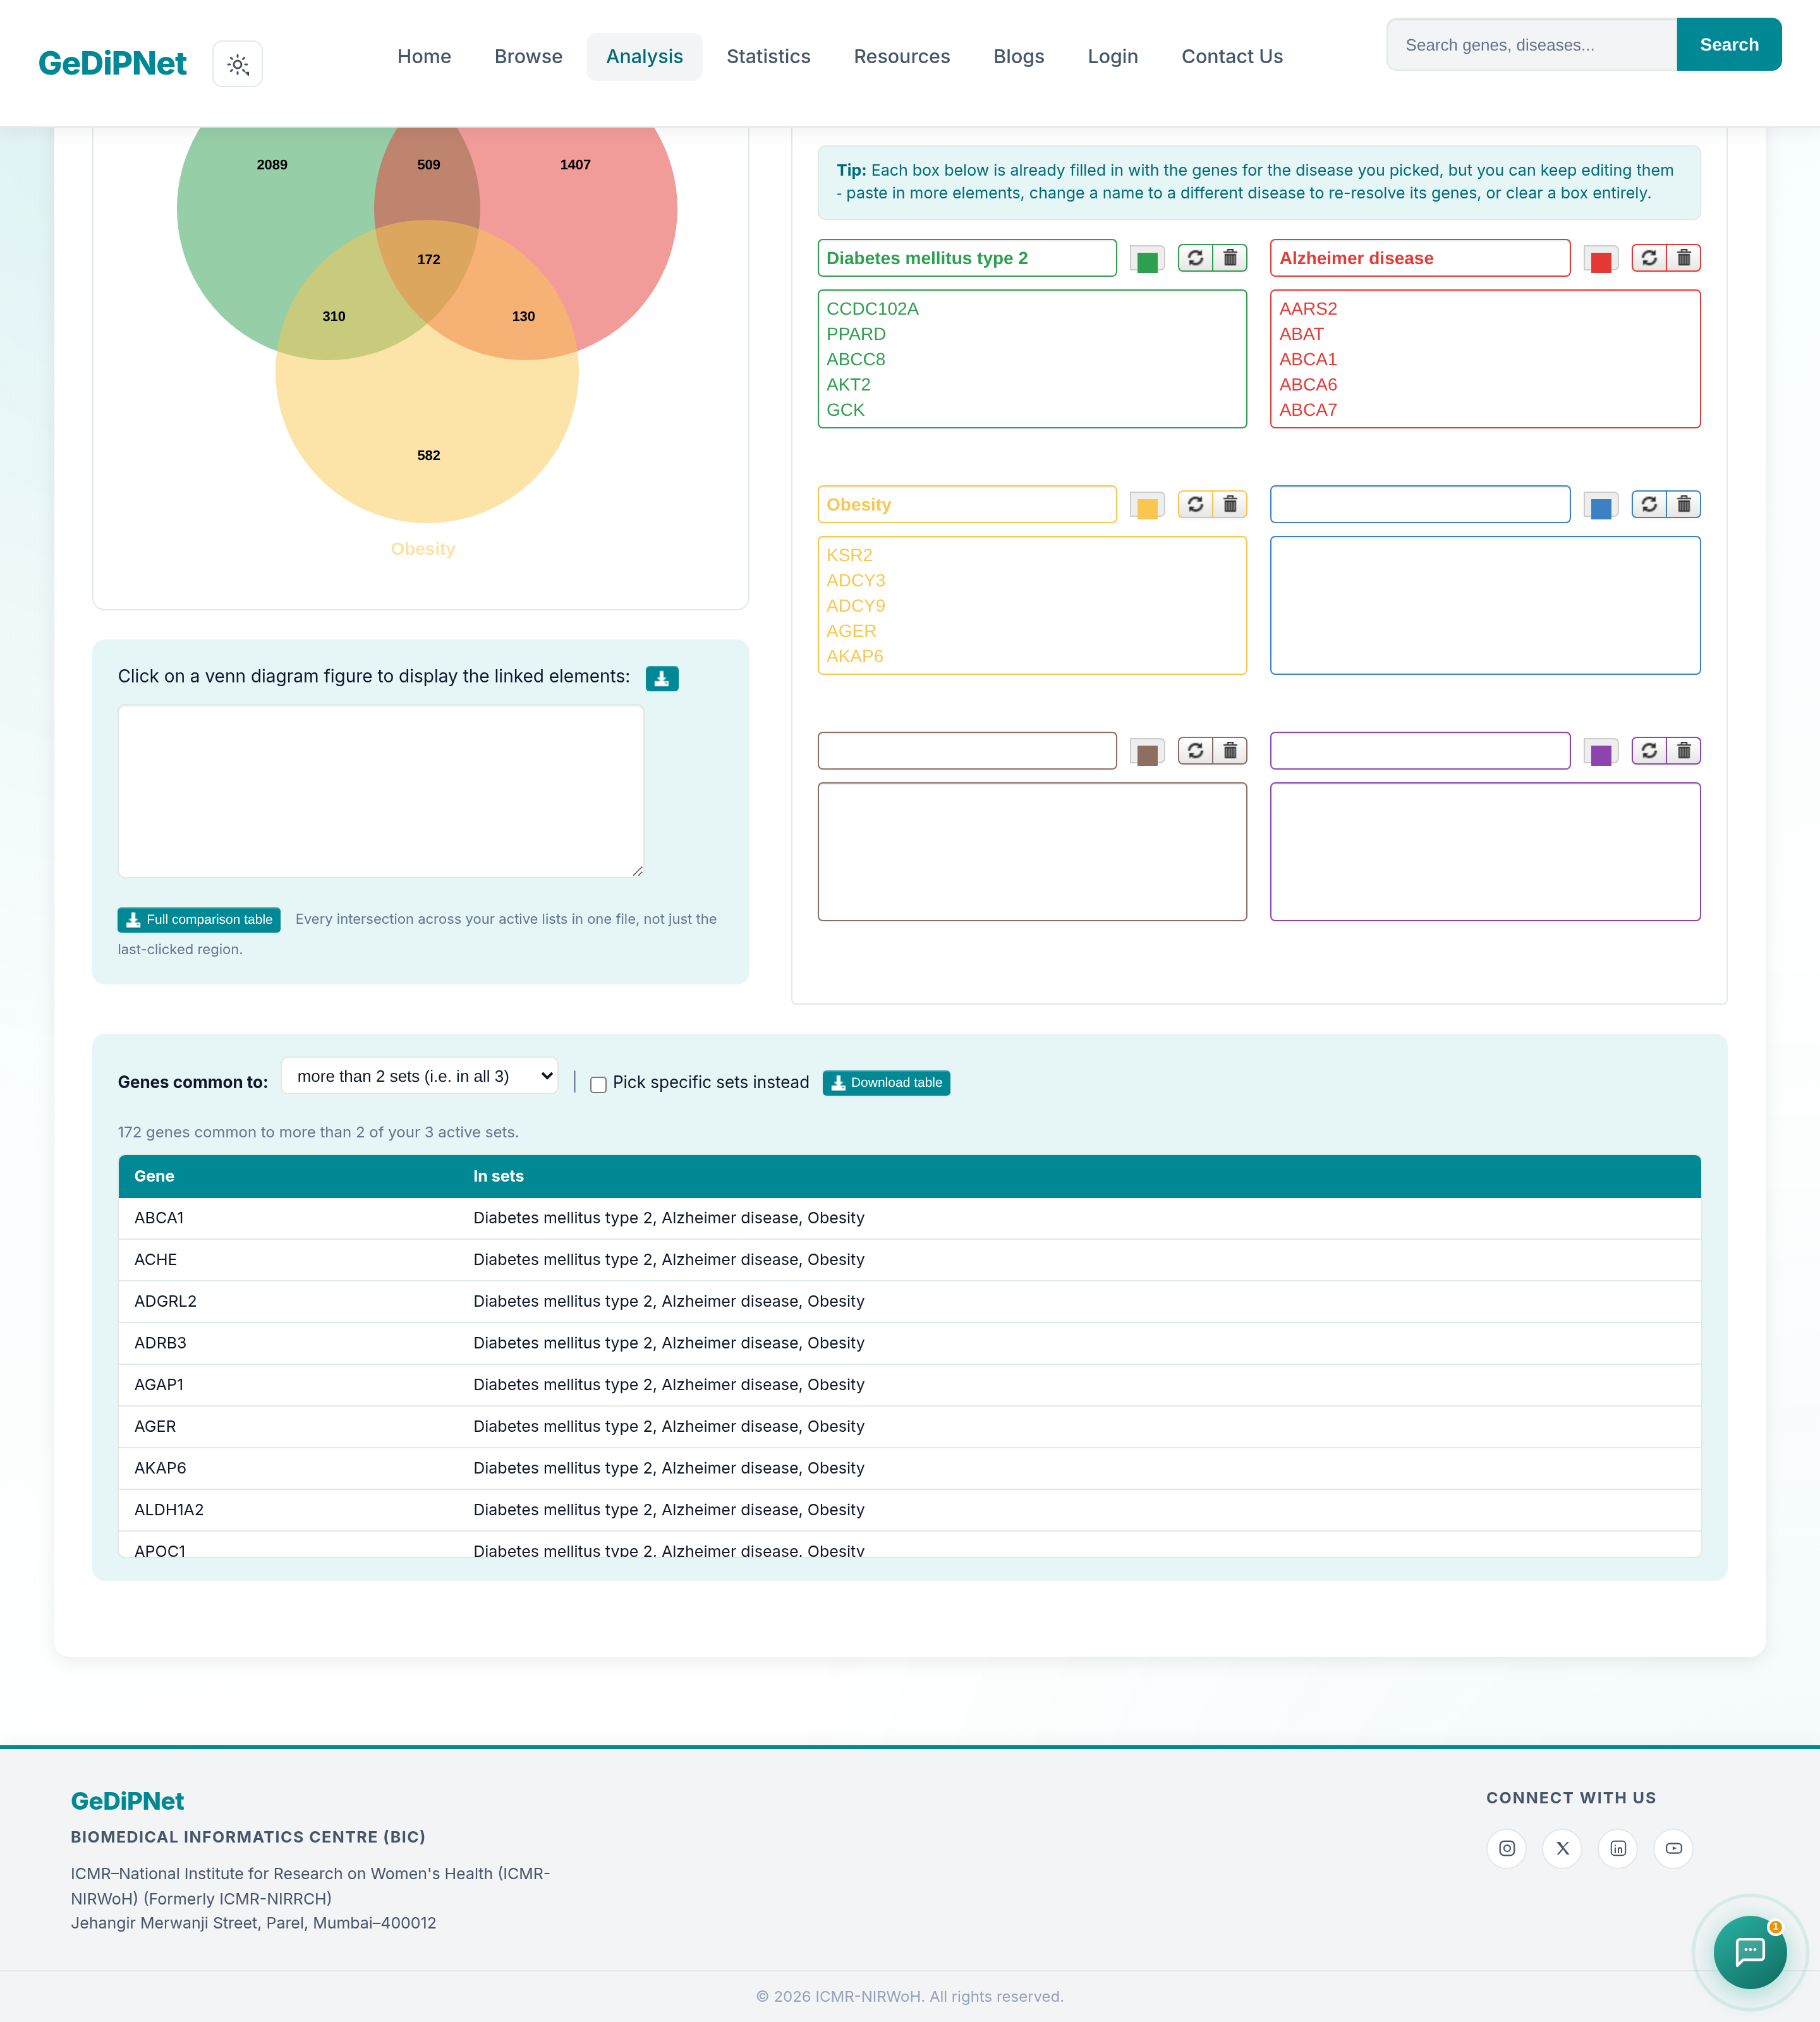Open the chat widget
The image size is (1820, 2022).
pos(1750,1951)
